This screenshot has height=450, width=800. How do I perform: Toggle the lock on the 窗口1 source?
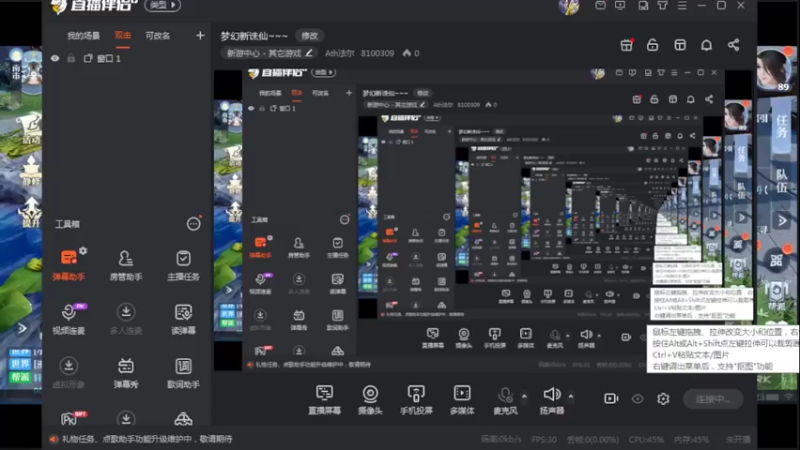tap(71, 59)
